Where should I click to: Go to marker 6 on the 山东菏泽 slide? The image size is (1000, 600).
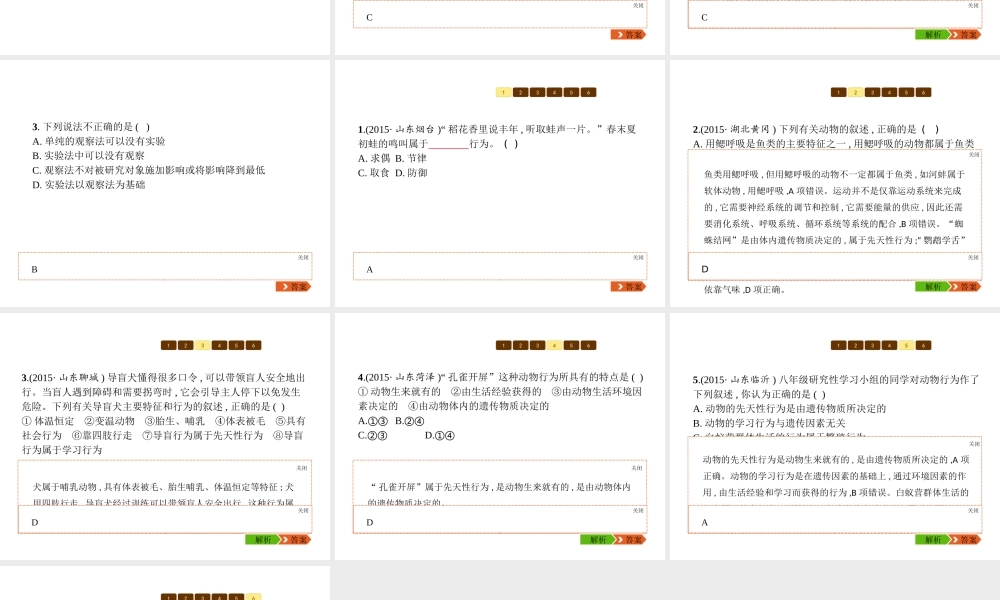point(589,346)
